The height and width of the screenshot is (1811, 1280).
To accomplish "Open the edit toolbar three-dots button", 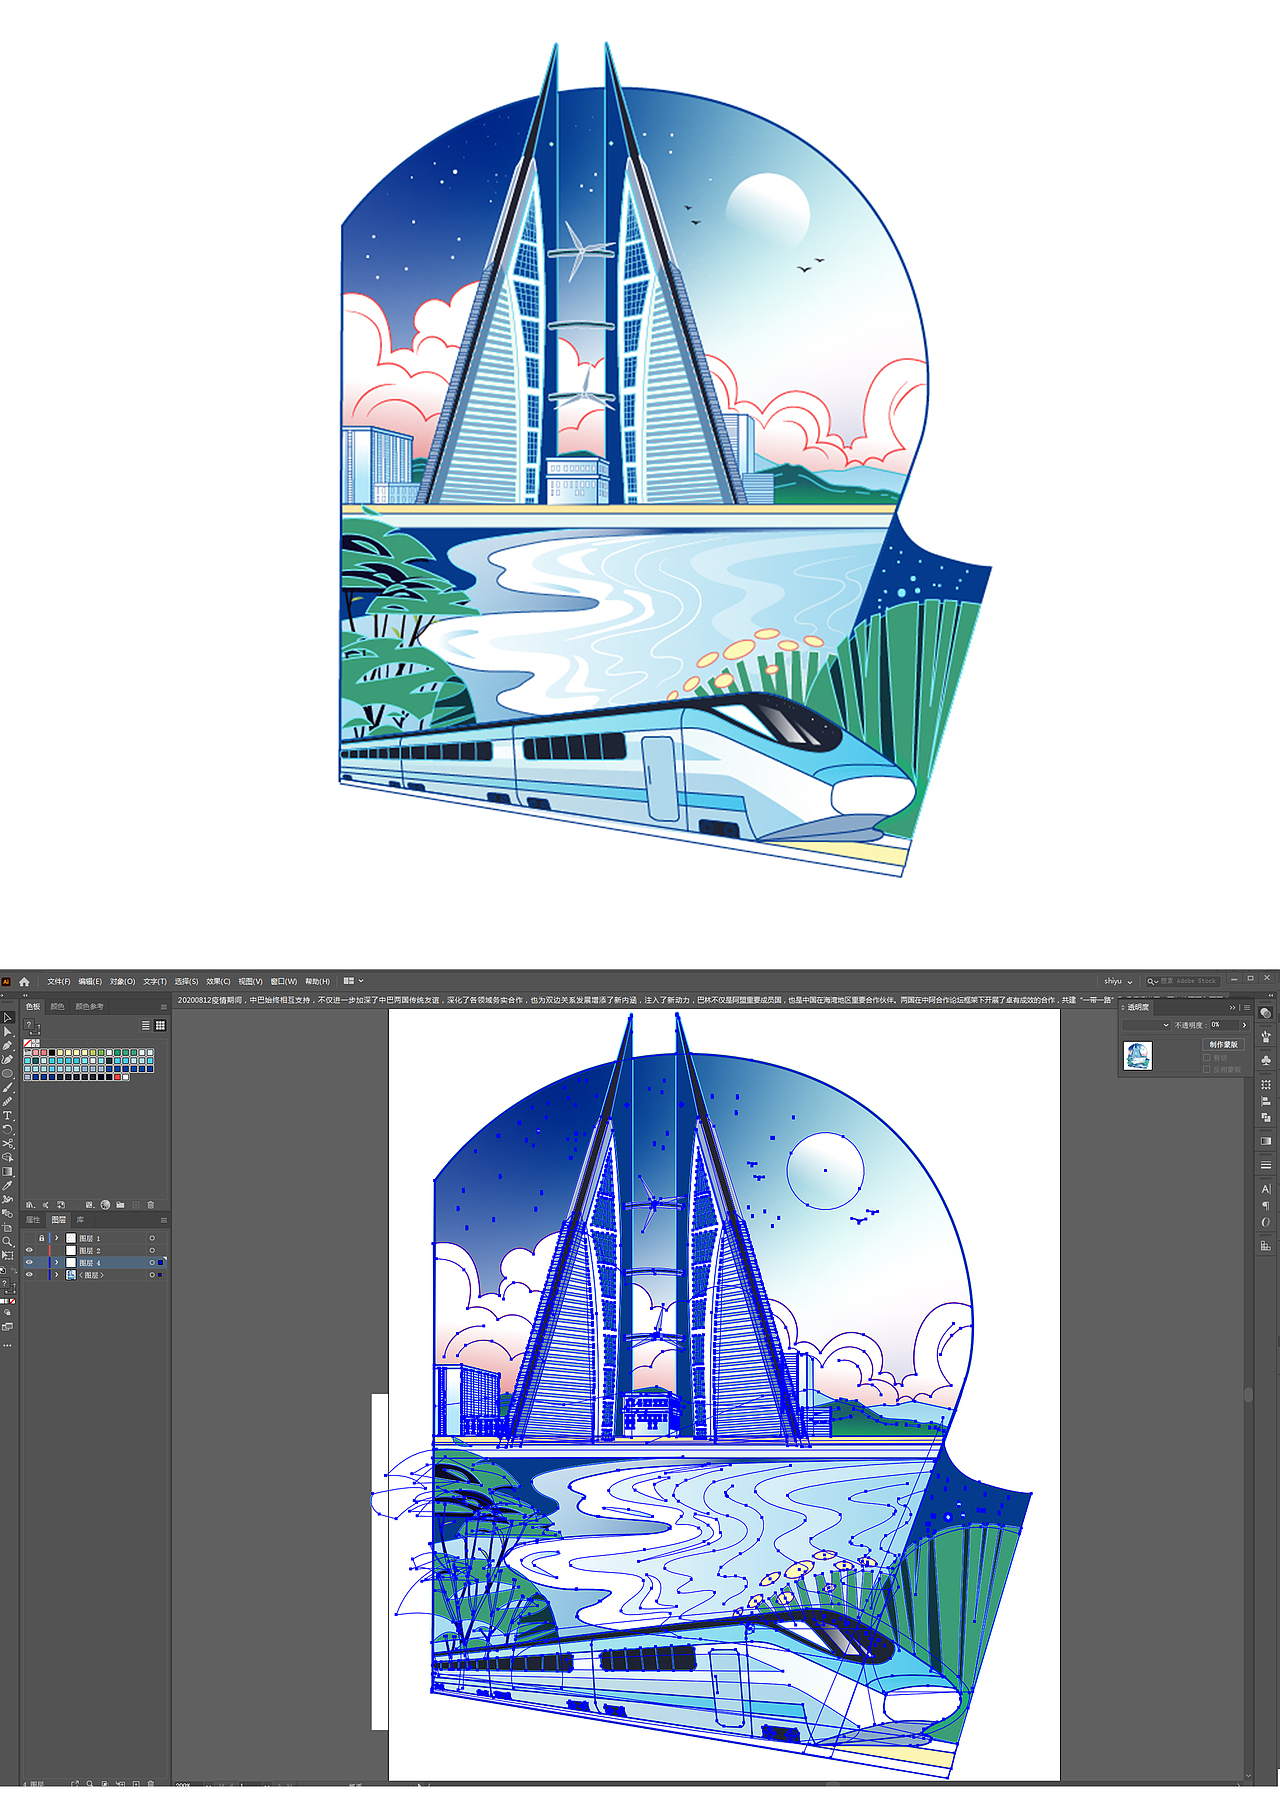I will 7,1345.
